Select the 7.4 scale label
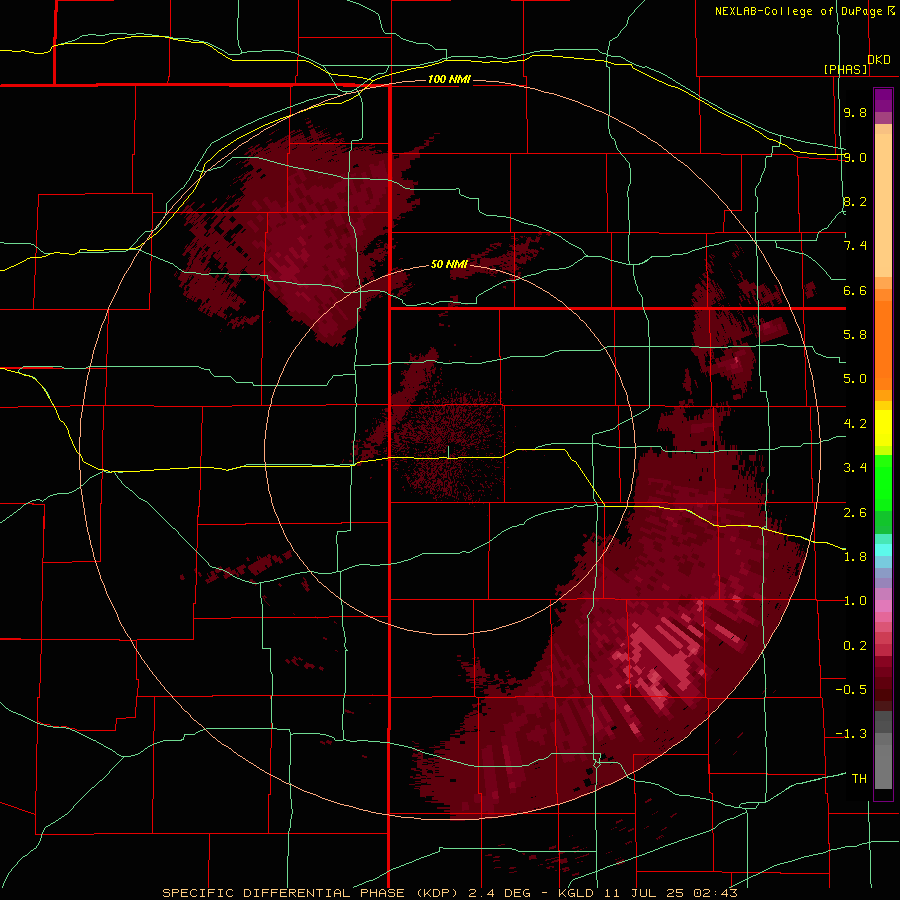900x900 pixels. tap(855, 246)
